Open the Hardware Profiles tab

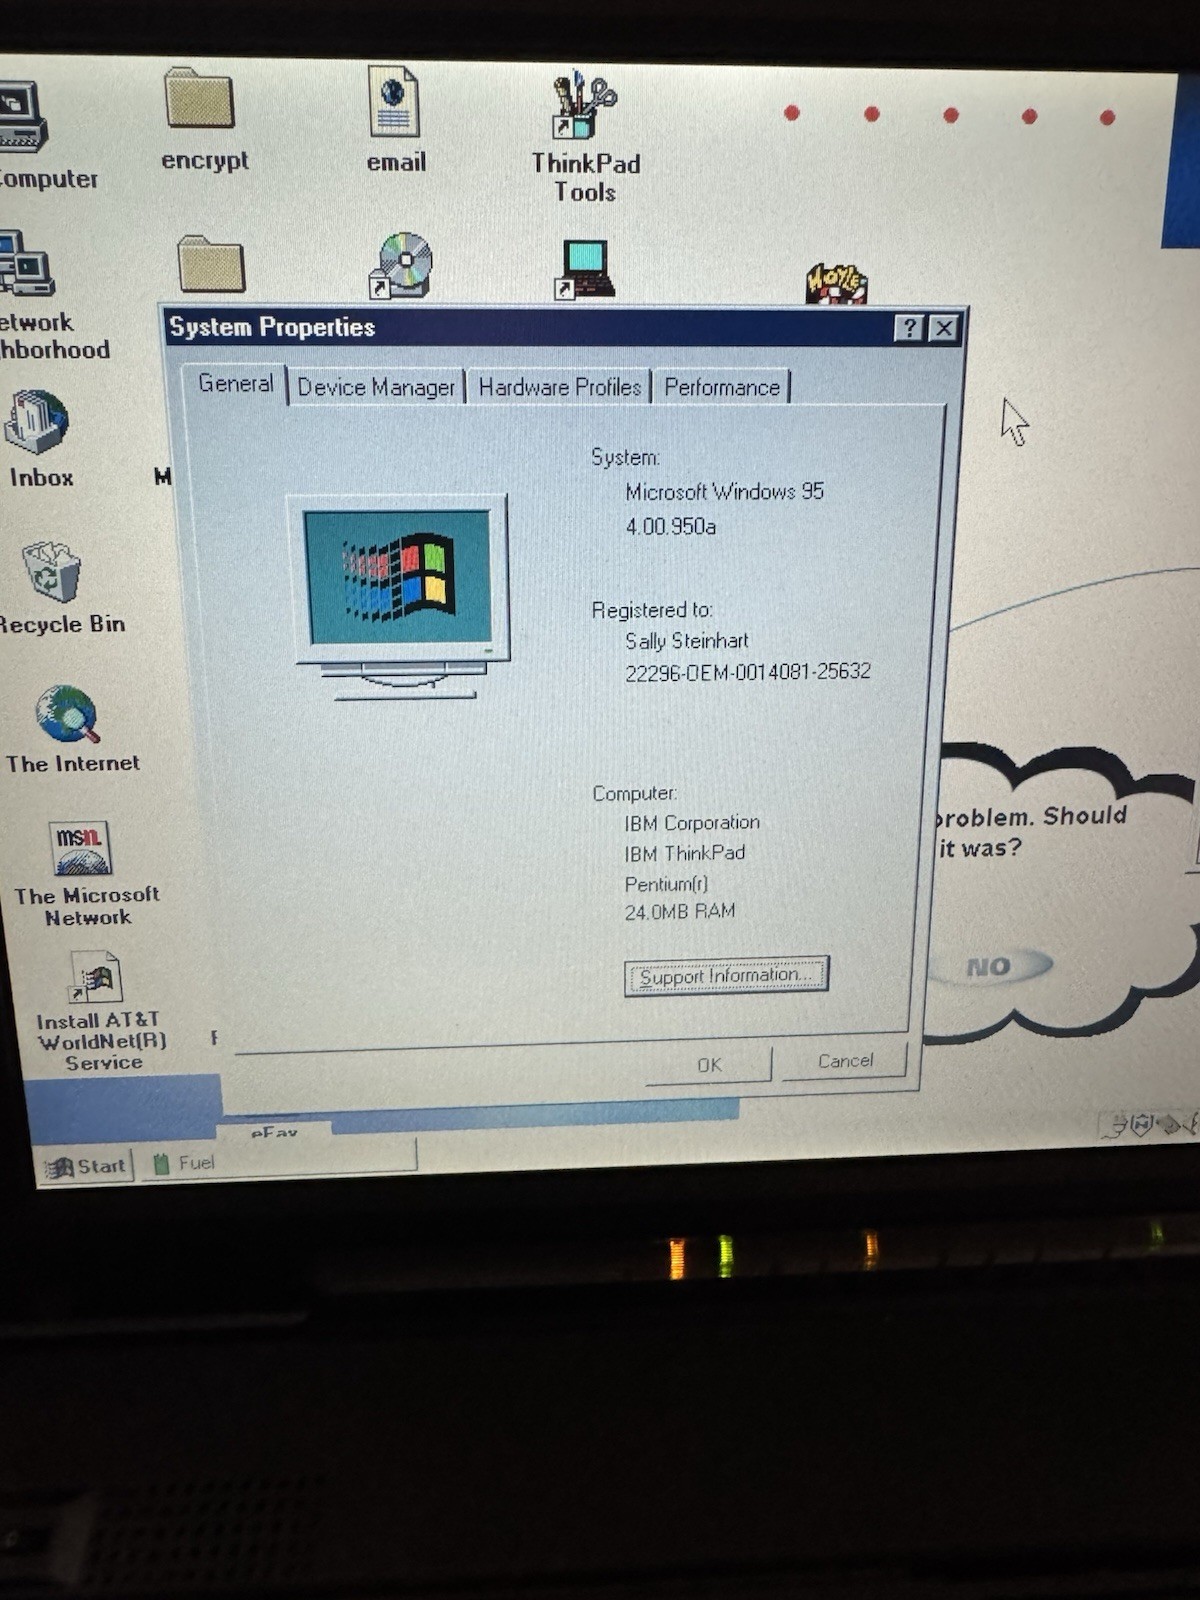click(559, 387)
